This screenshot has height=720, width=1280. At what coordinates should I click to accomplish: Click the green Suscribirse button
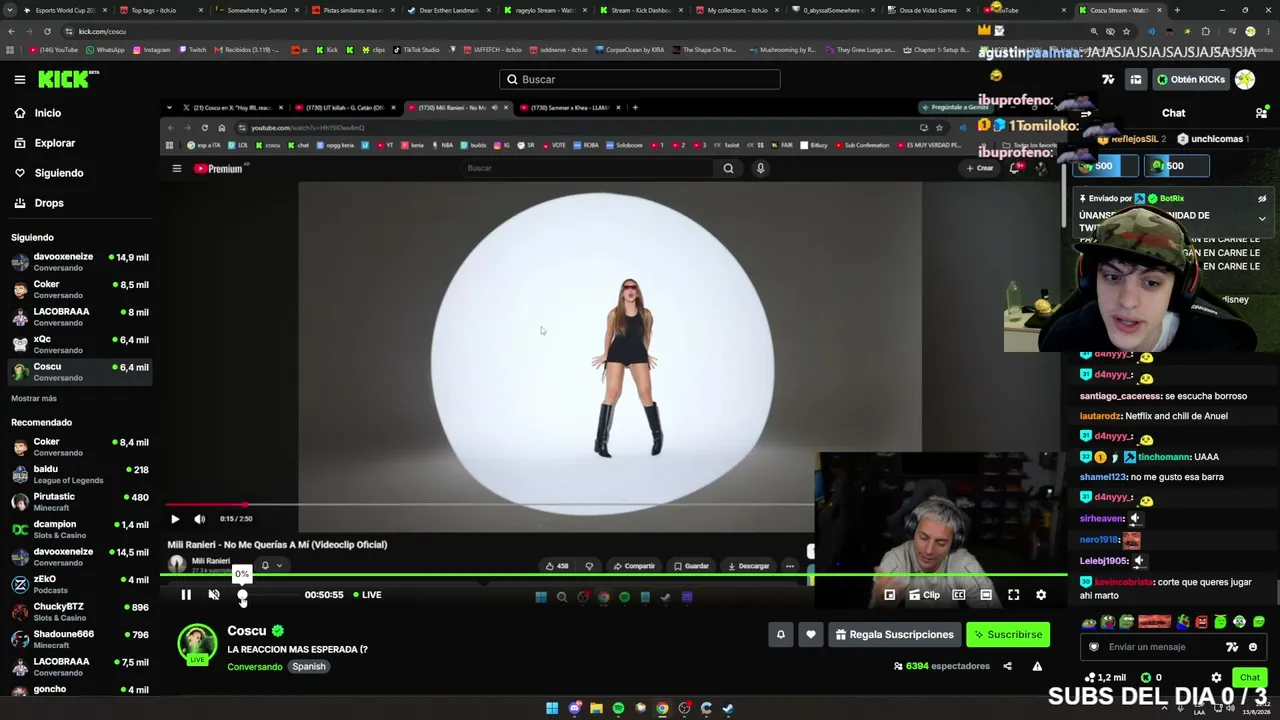1008,634
